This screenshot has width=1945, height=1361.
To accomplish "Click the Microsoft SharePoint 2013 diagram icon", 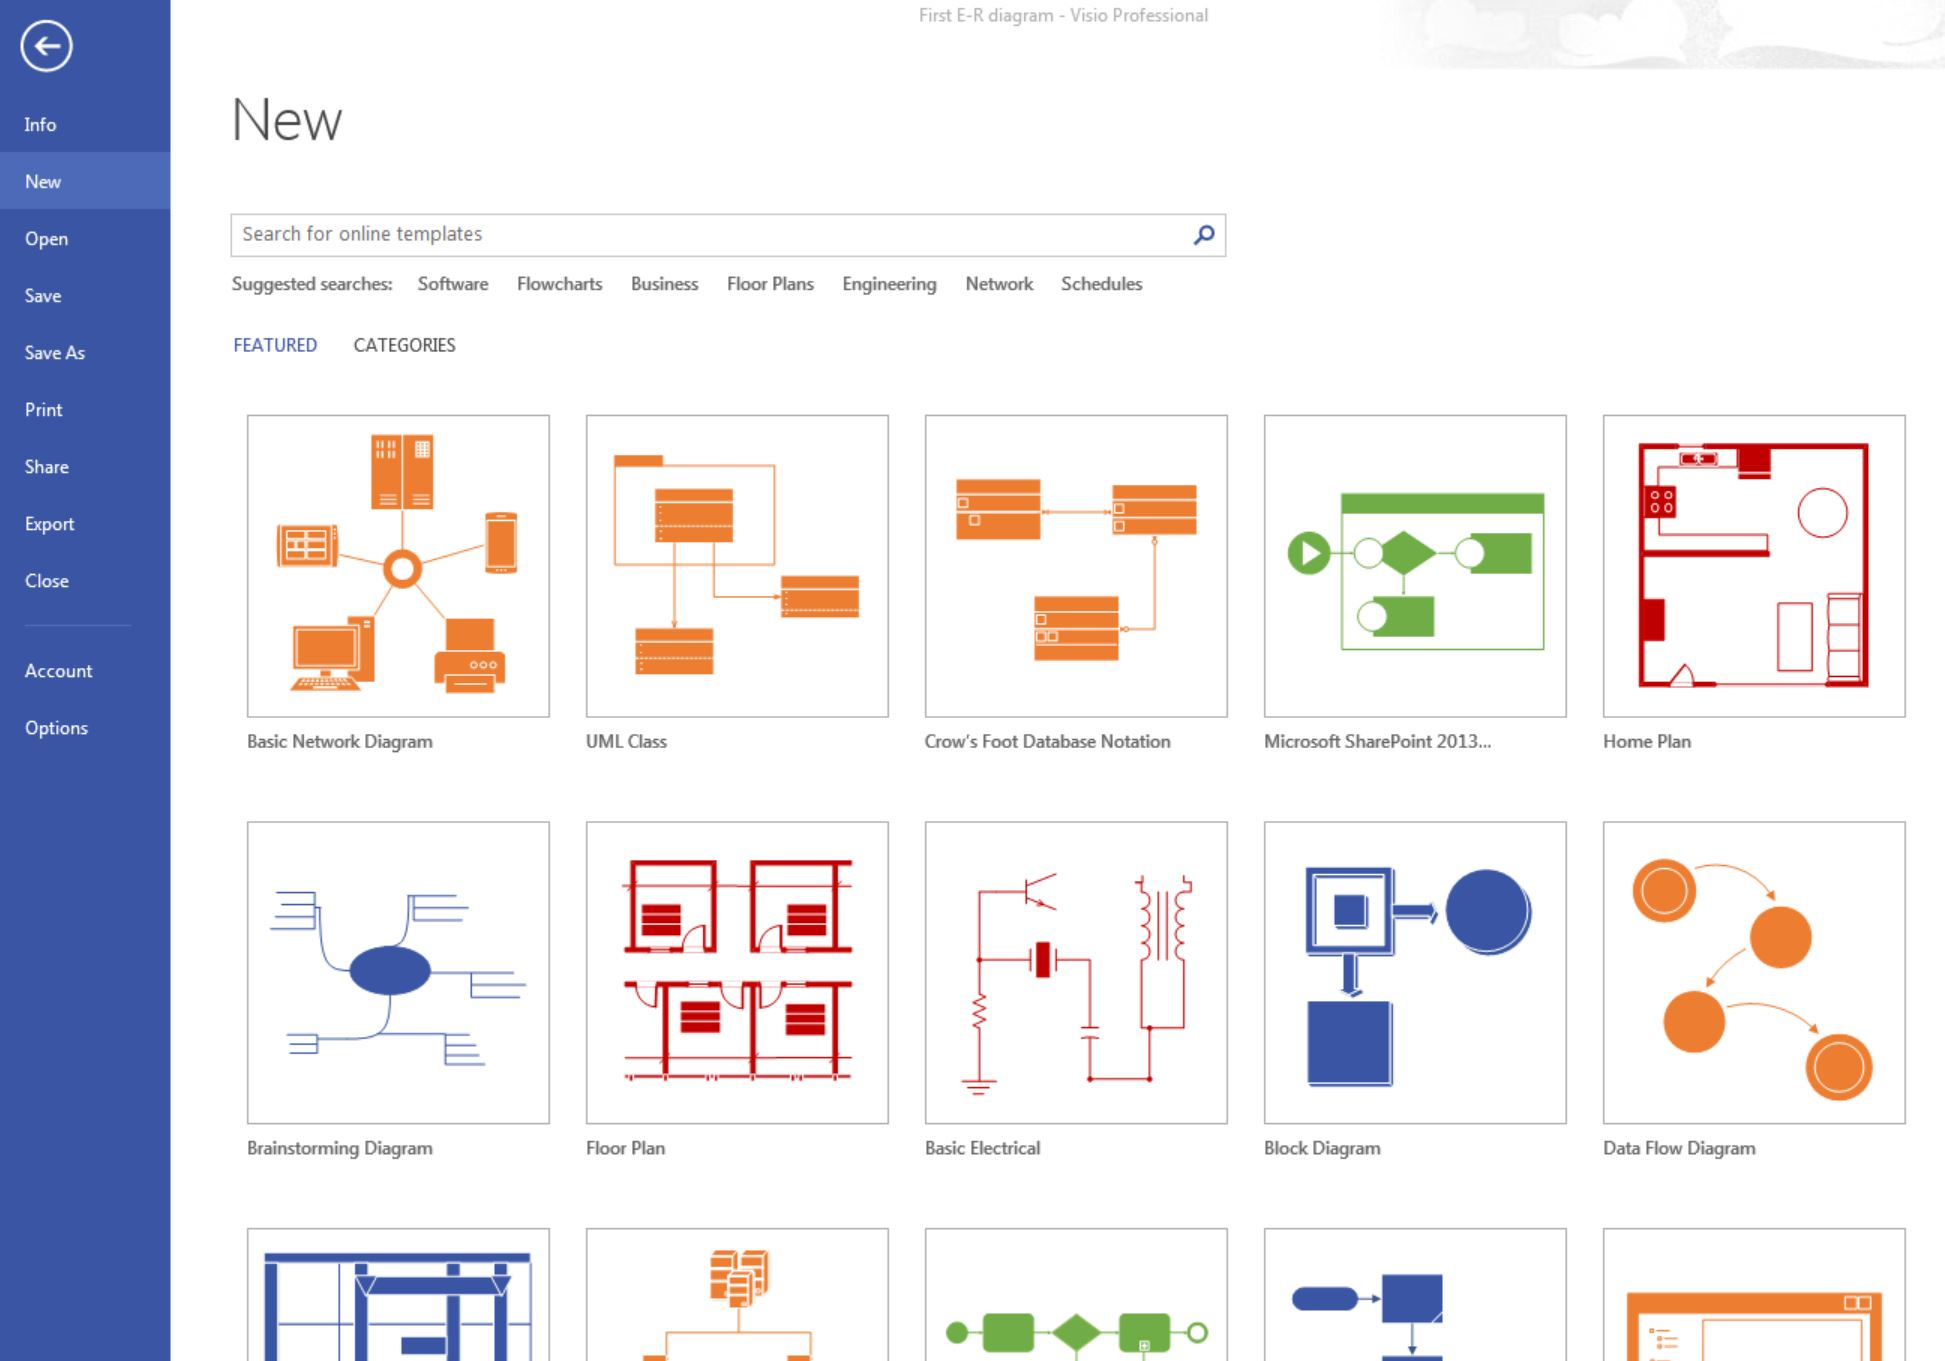I will [x=1414, y=566].
